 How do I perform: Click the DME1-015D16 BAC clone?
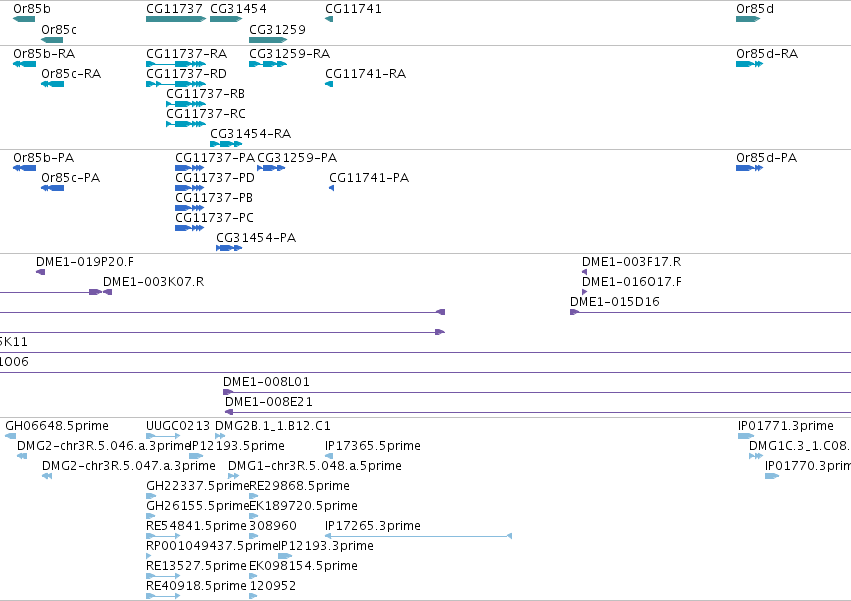pyautogui.click(x=710, y=312)
